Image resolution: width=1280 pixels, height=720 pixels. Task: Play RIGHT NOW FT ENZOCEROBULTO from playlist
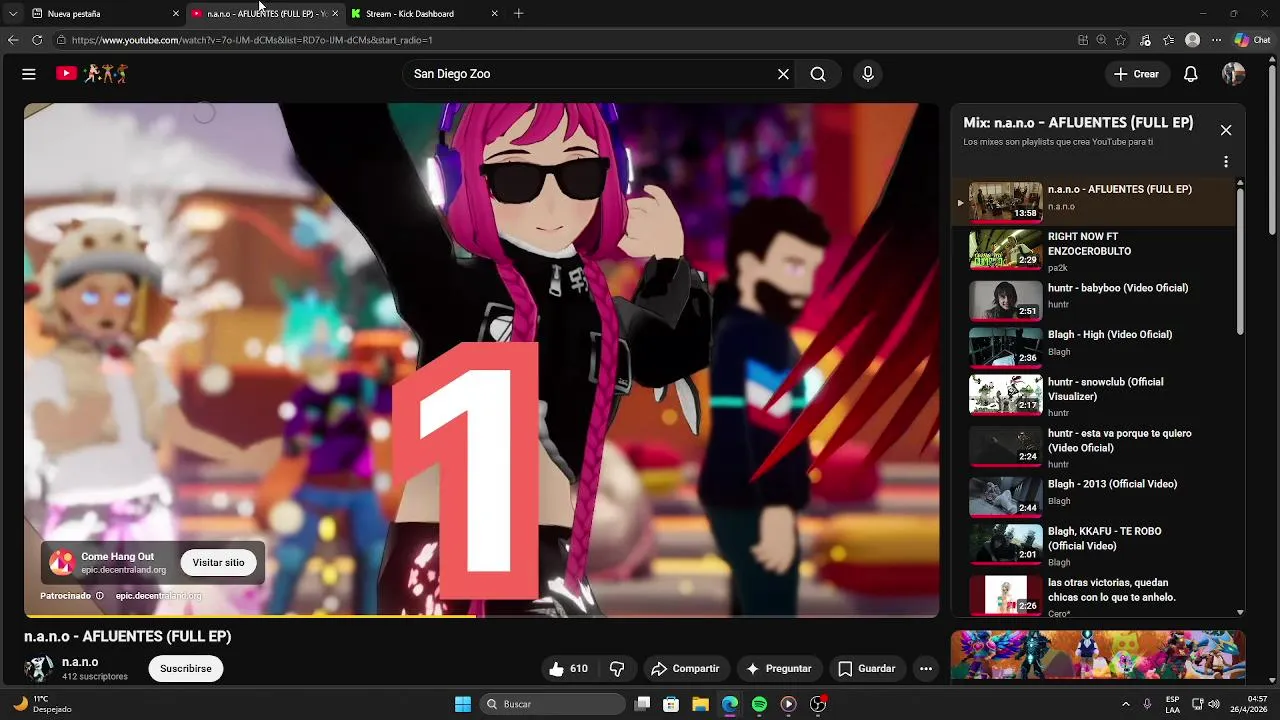[1095, 251]
